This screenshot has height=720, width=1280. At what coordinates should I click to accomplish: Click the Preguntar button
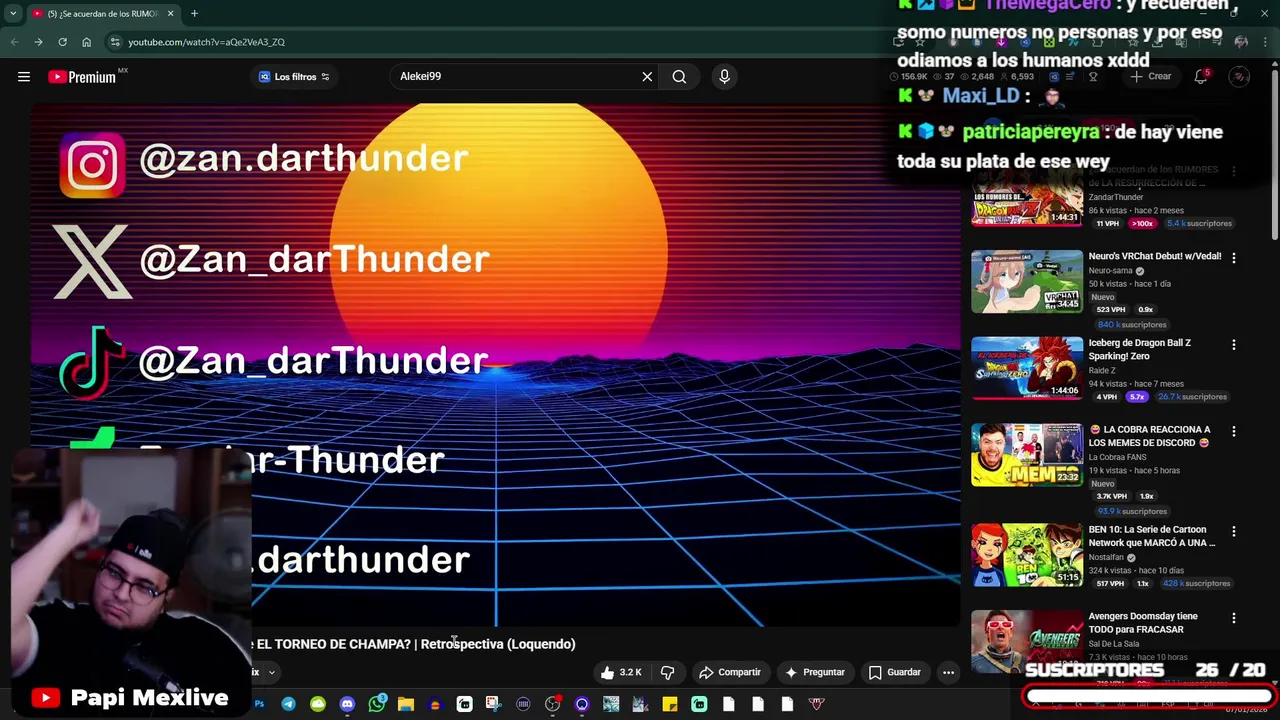(816, 672)
